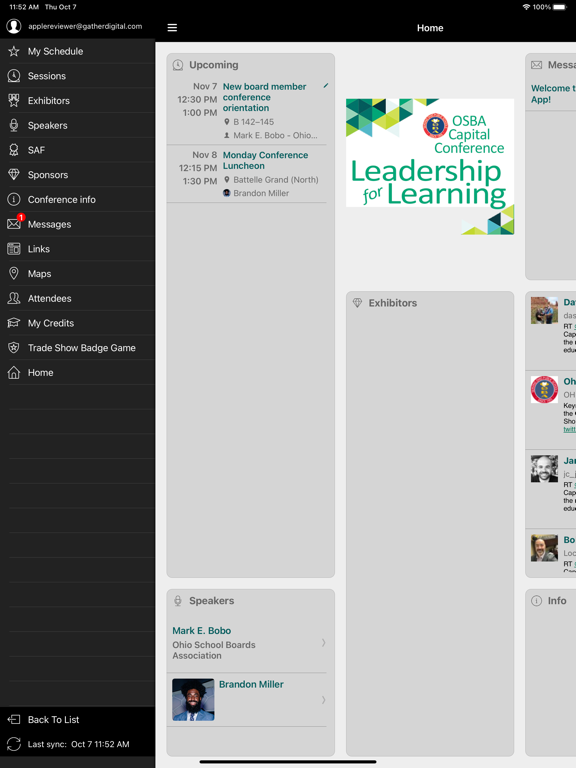The width and height of the screenshot is (576, 768).
Task: Click the Ohio School Boards logo avatar in feed
Action: click(544, 389)
